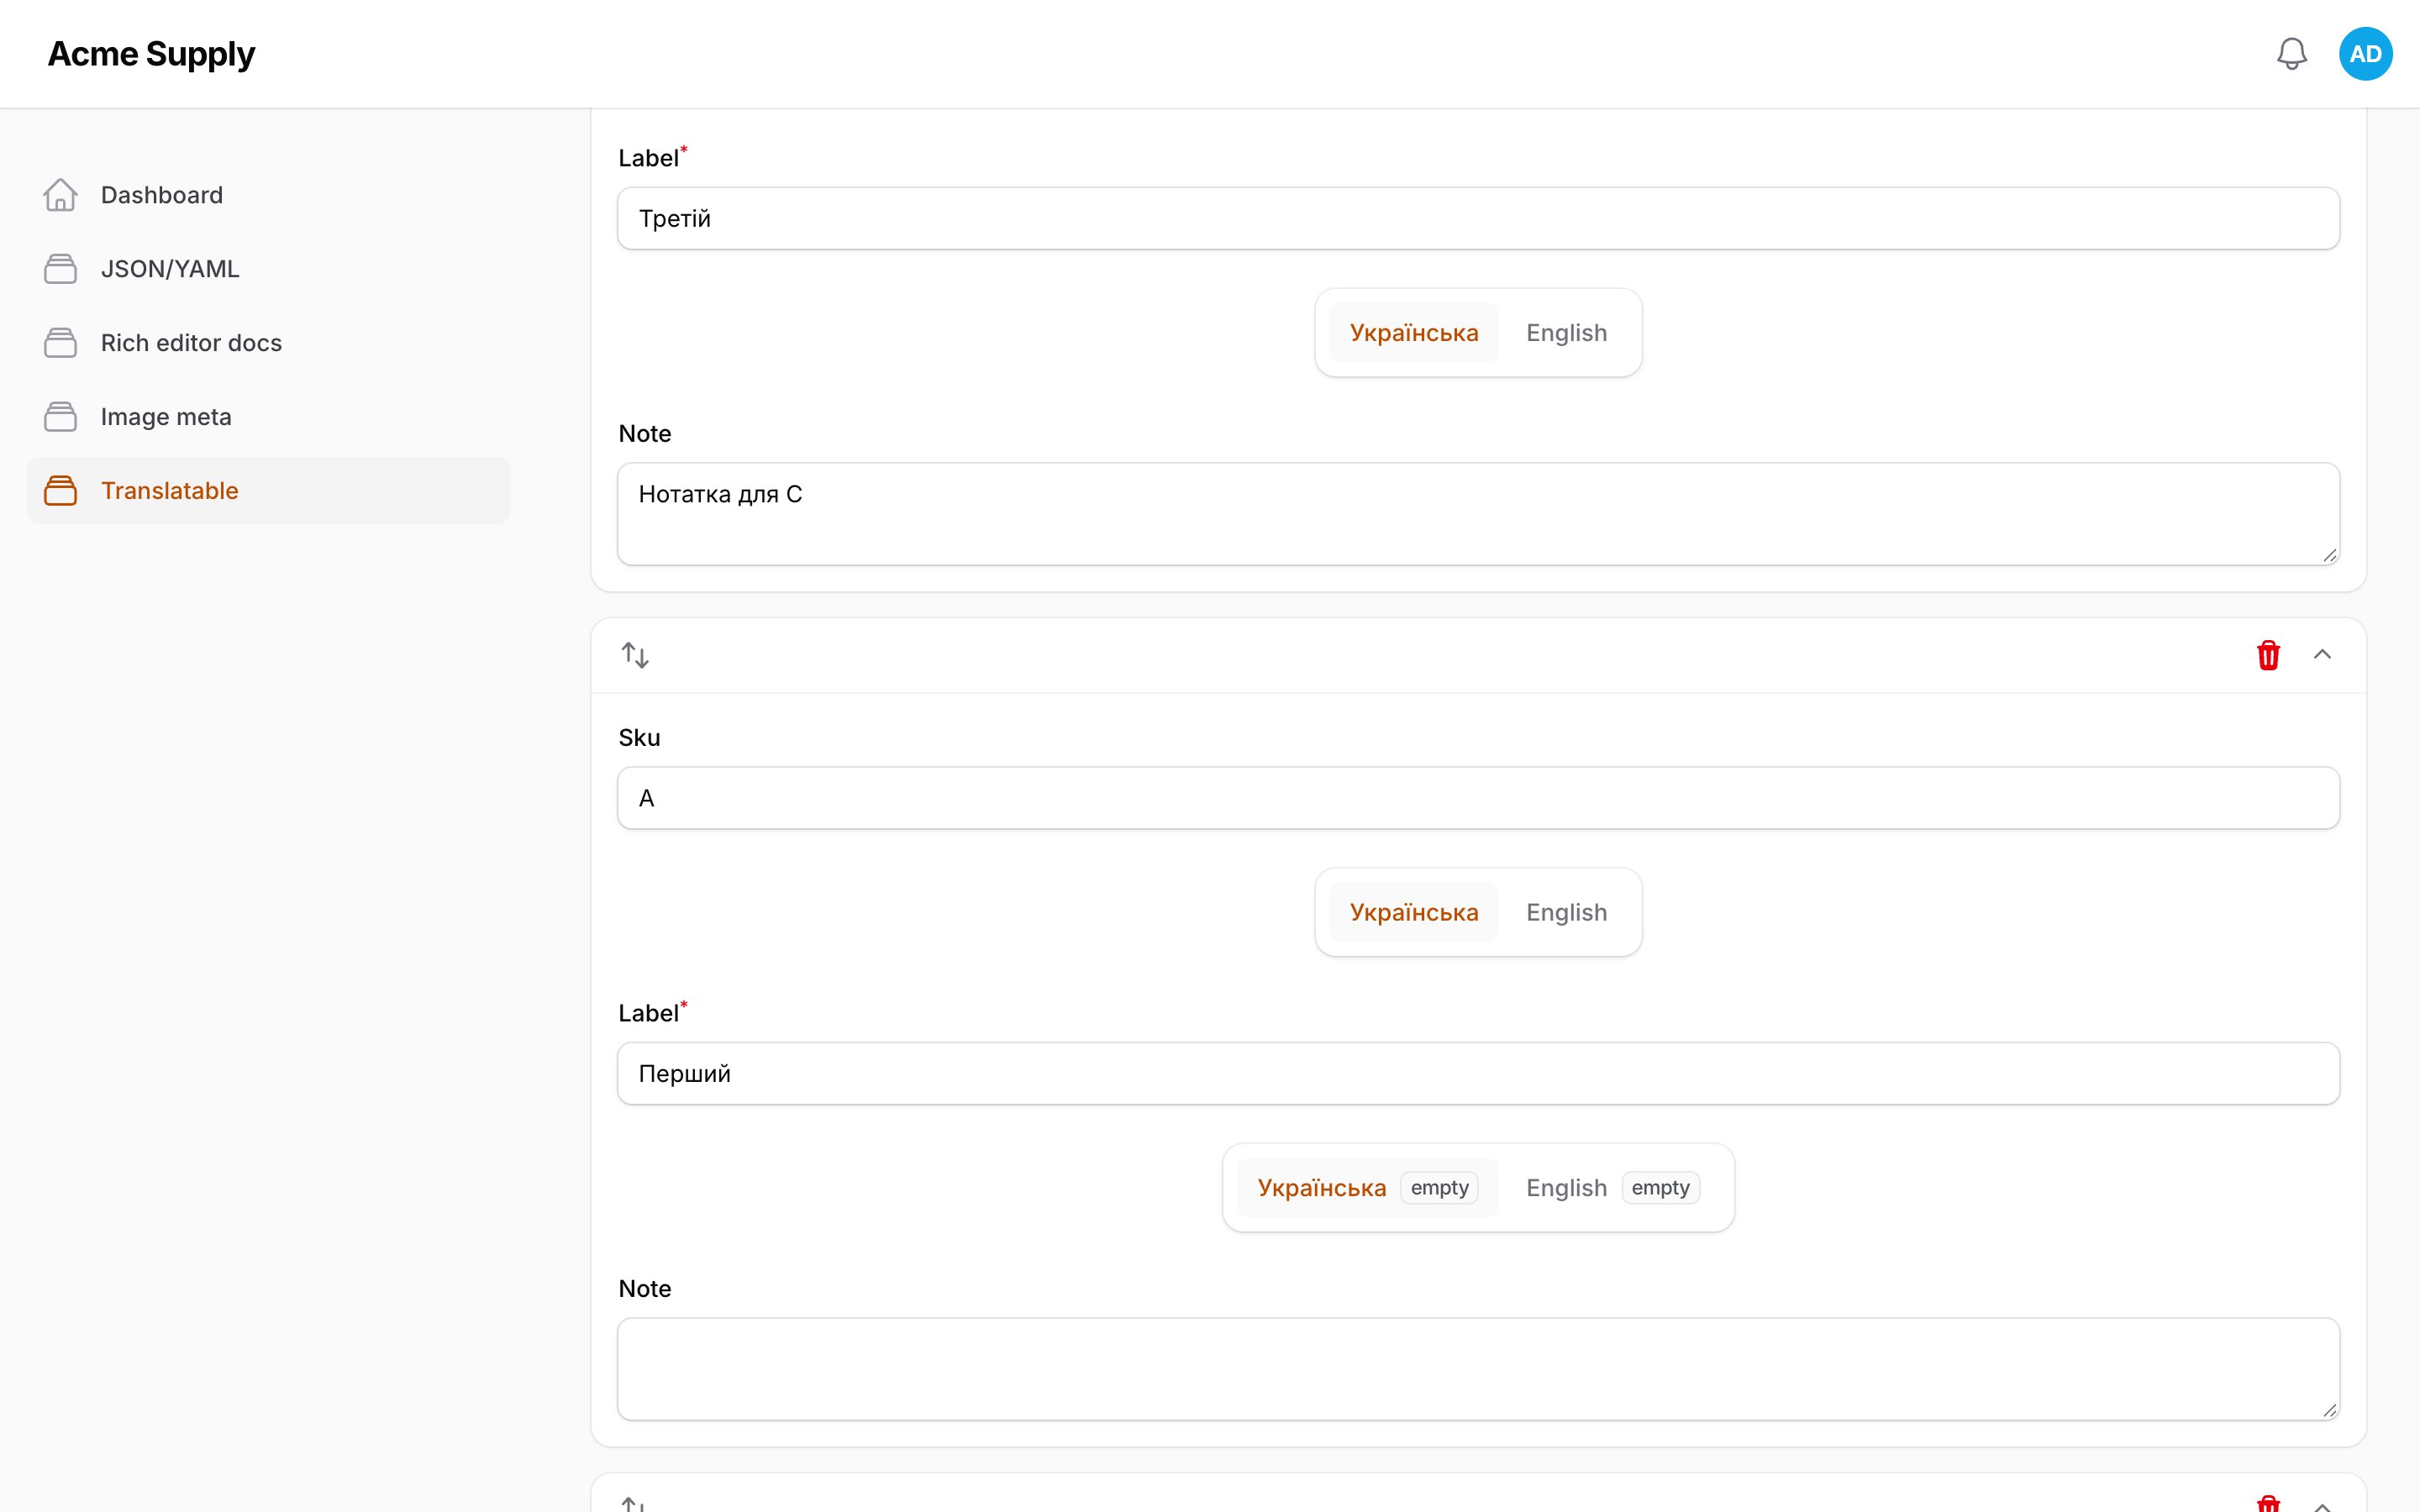Open Dashboard in the sidebar

click(268, 195)
